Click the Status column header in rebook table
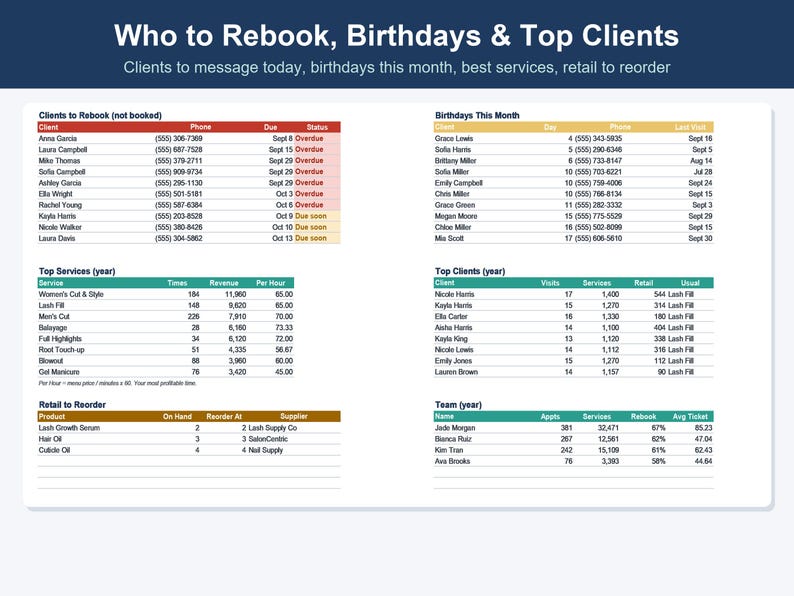This screenshot has height=596, width=794. tap(317, 127)
